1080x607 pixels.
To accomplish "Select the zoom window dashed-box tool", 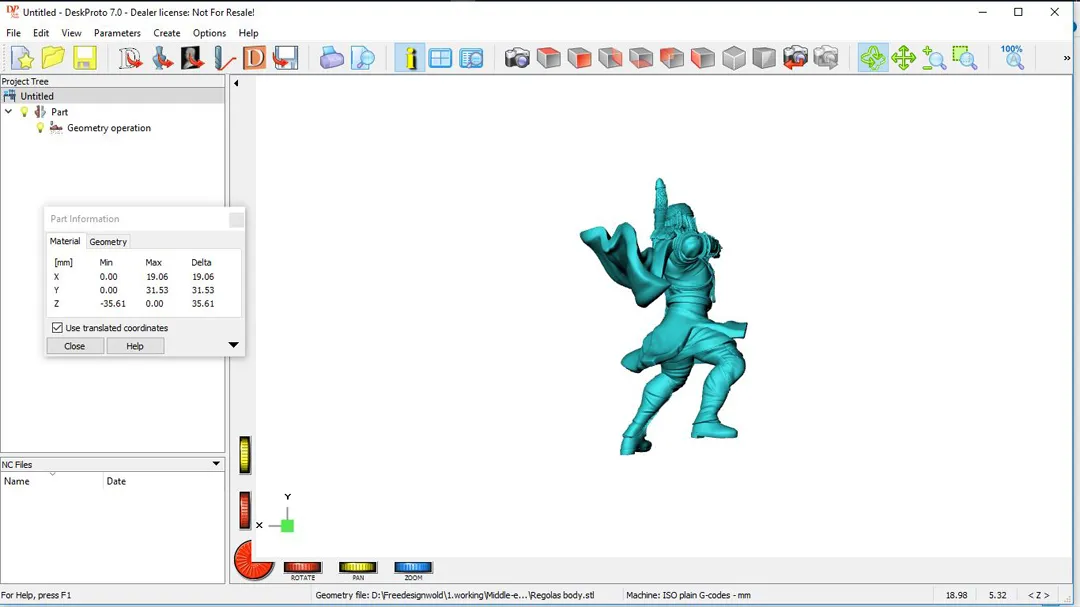I will click(965, 58).
